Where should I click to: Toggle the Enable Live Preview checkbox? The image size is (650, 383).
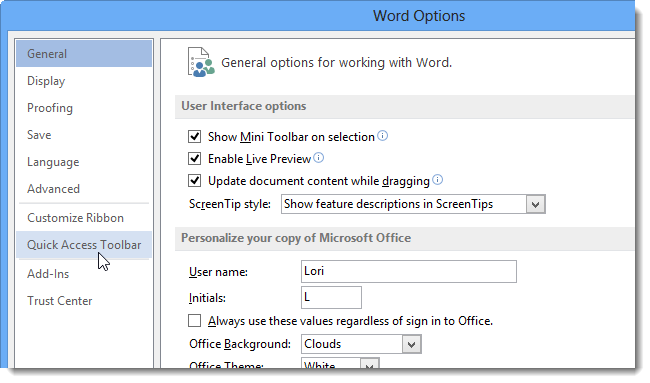[194, 158]
